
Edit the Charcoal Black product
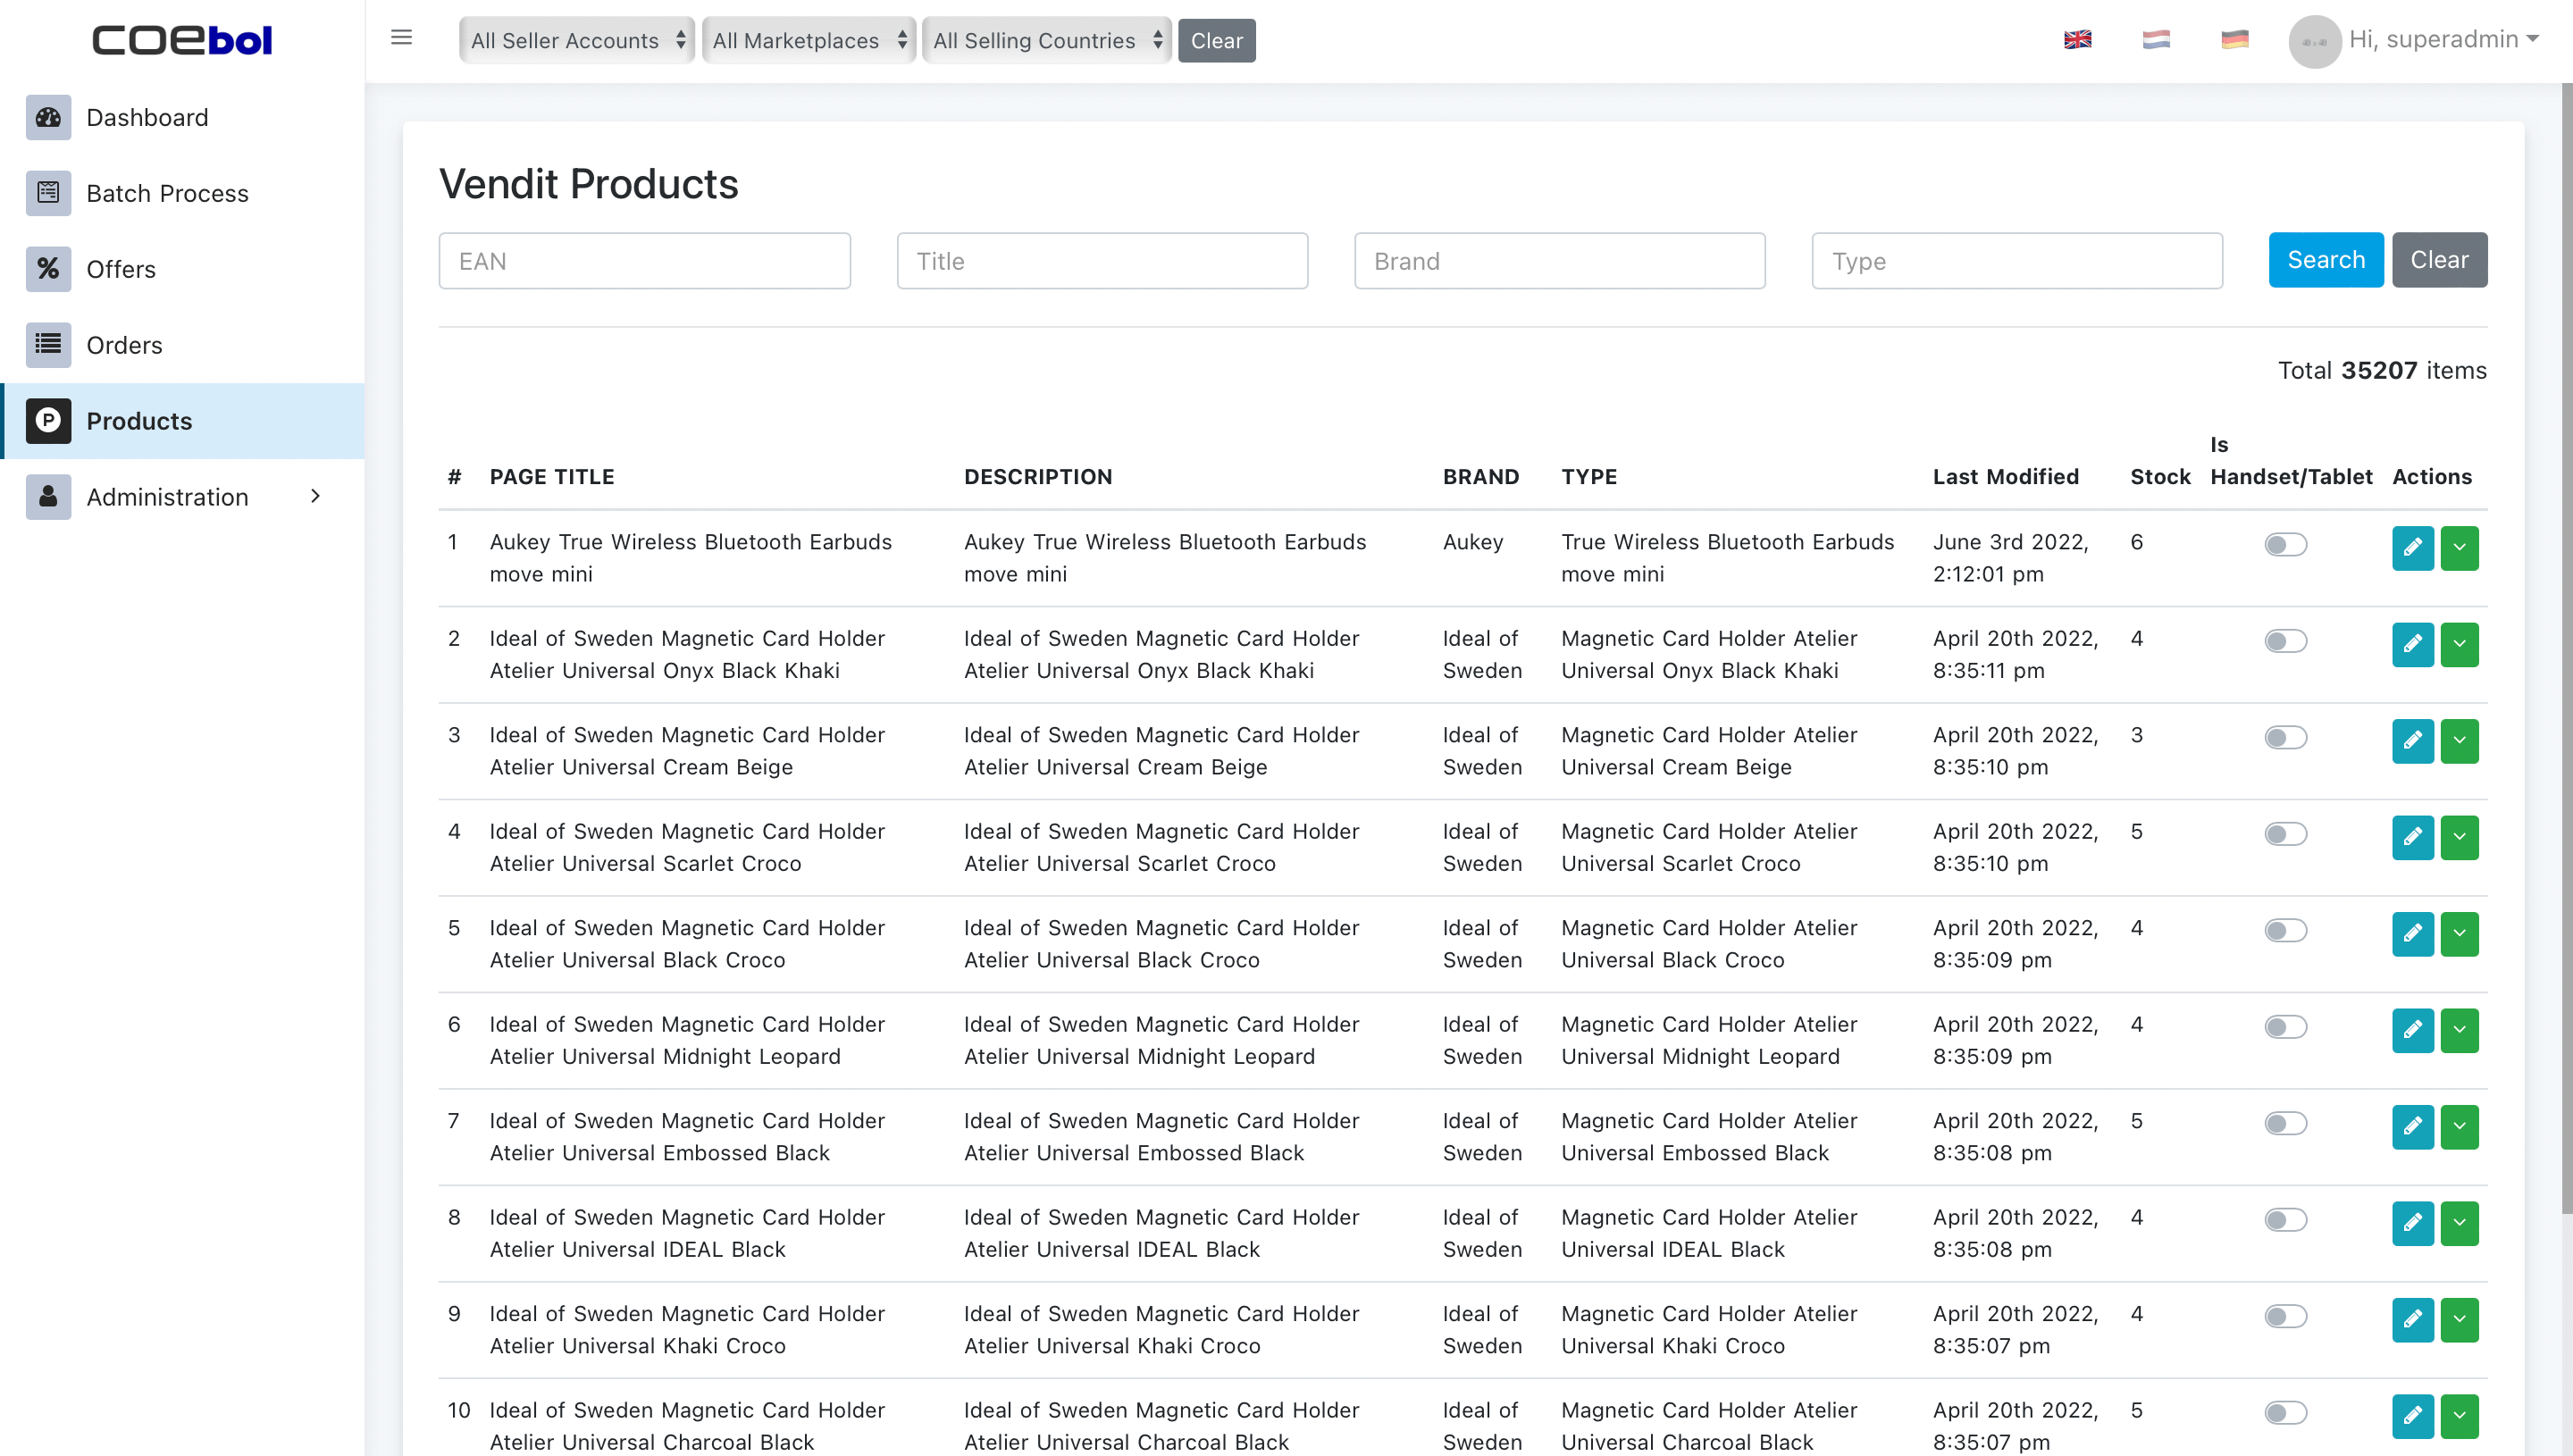pyautogui.click(x=2412, y=1417)
